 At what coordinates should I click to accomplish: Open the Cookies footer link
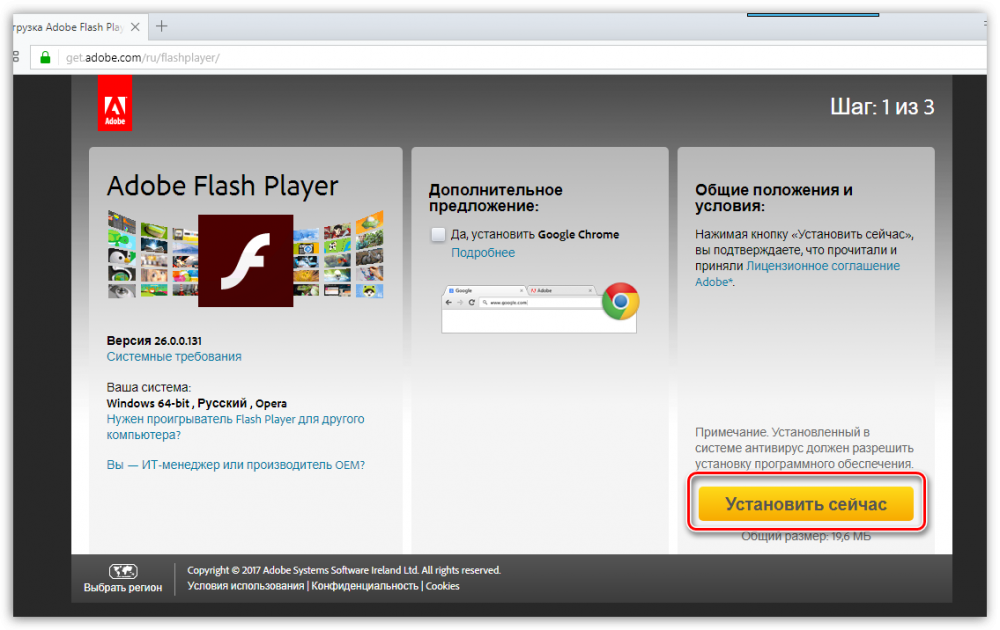coord(443,586)
